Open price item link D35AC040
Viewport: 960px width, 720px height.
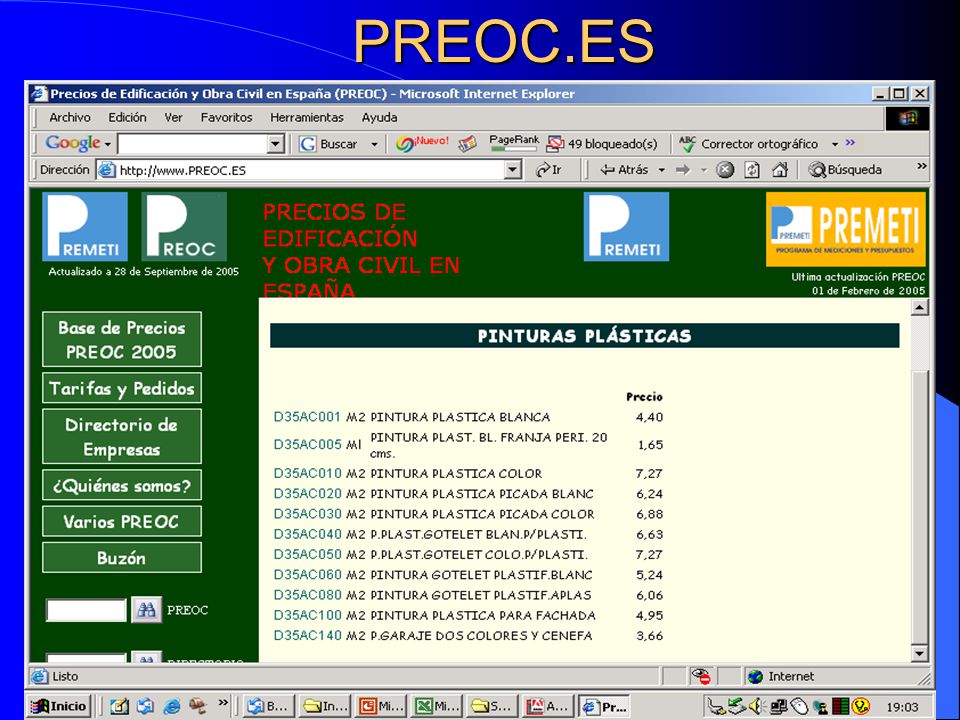[x=307, y=534]
